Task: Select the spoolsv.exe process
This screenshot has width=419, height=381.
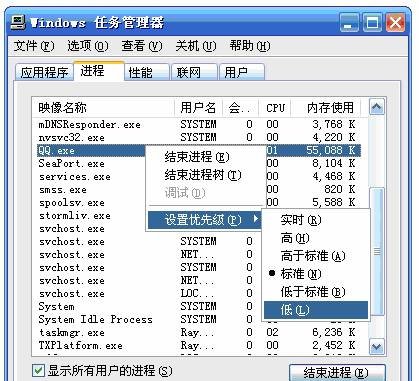Action: point(72,202)
